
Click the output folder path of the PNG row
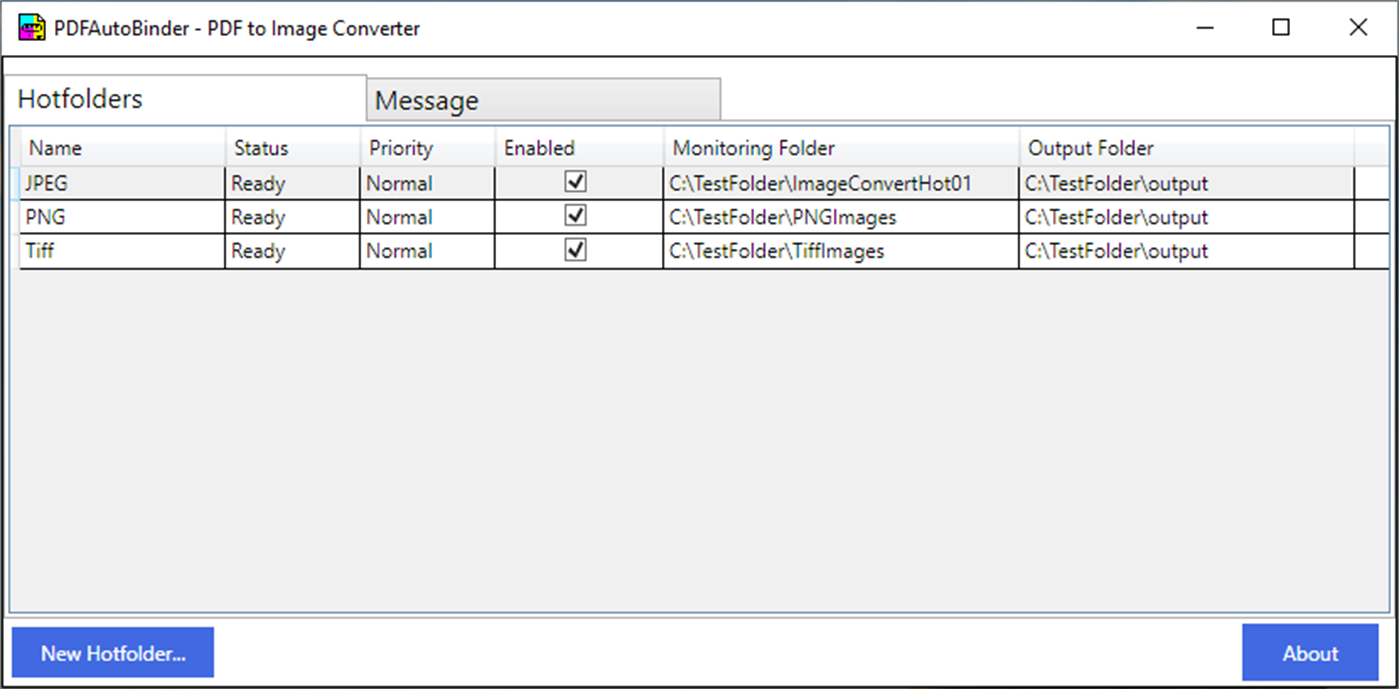click(1115, 217)
